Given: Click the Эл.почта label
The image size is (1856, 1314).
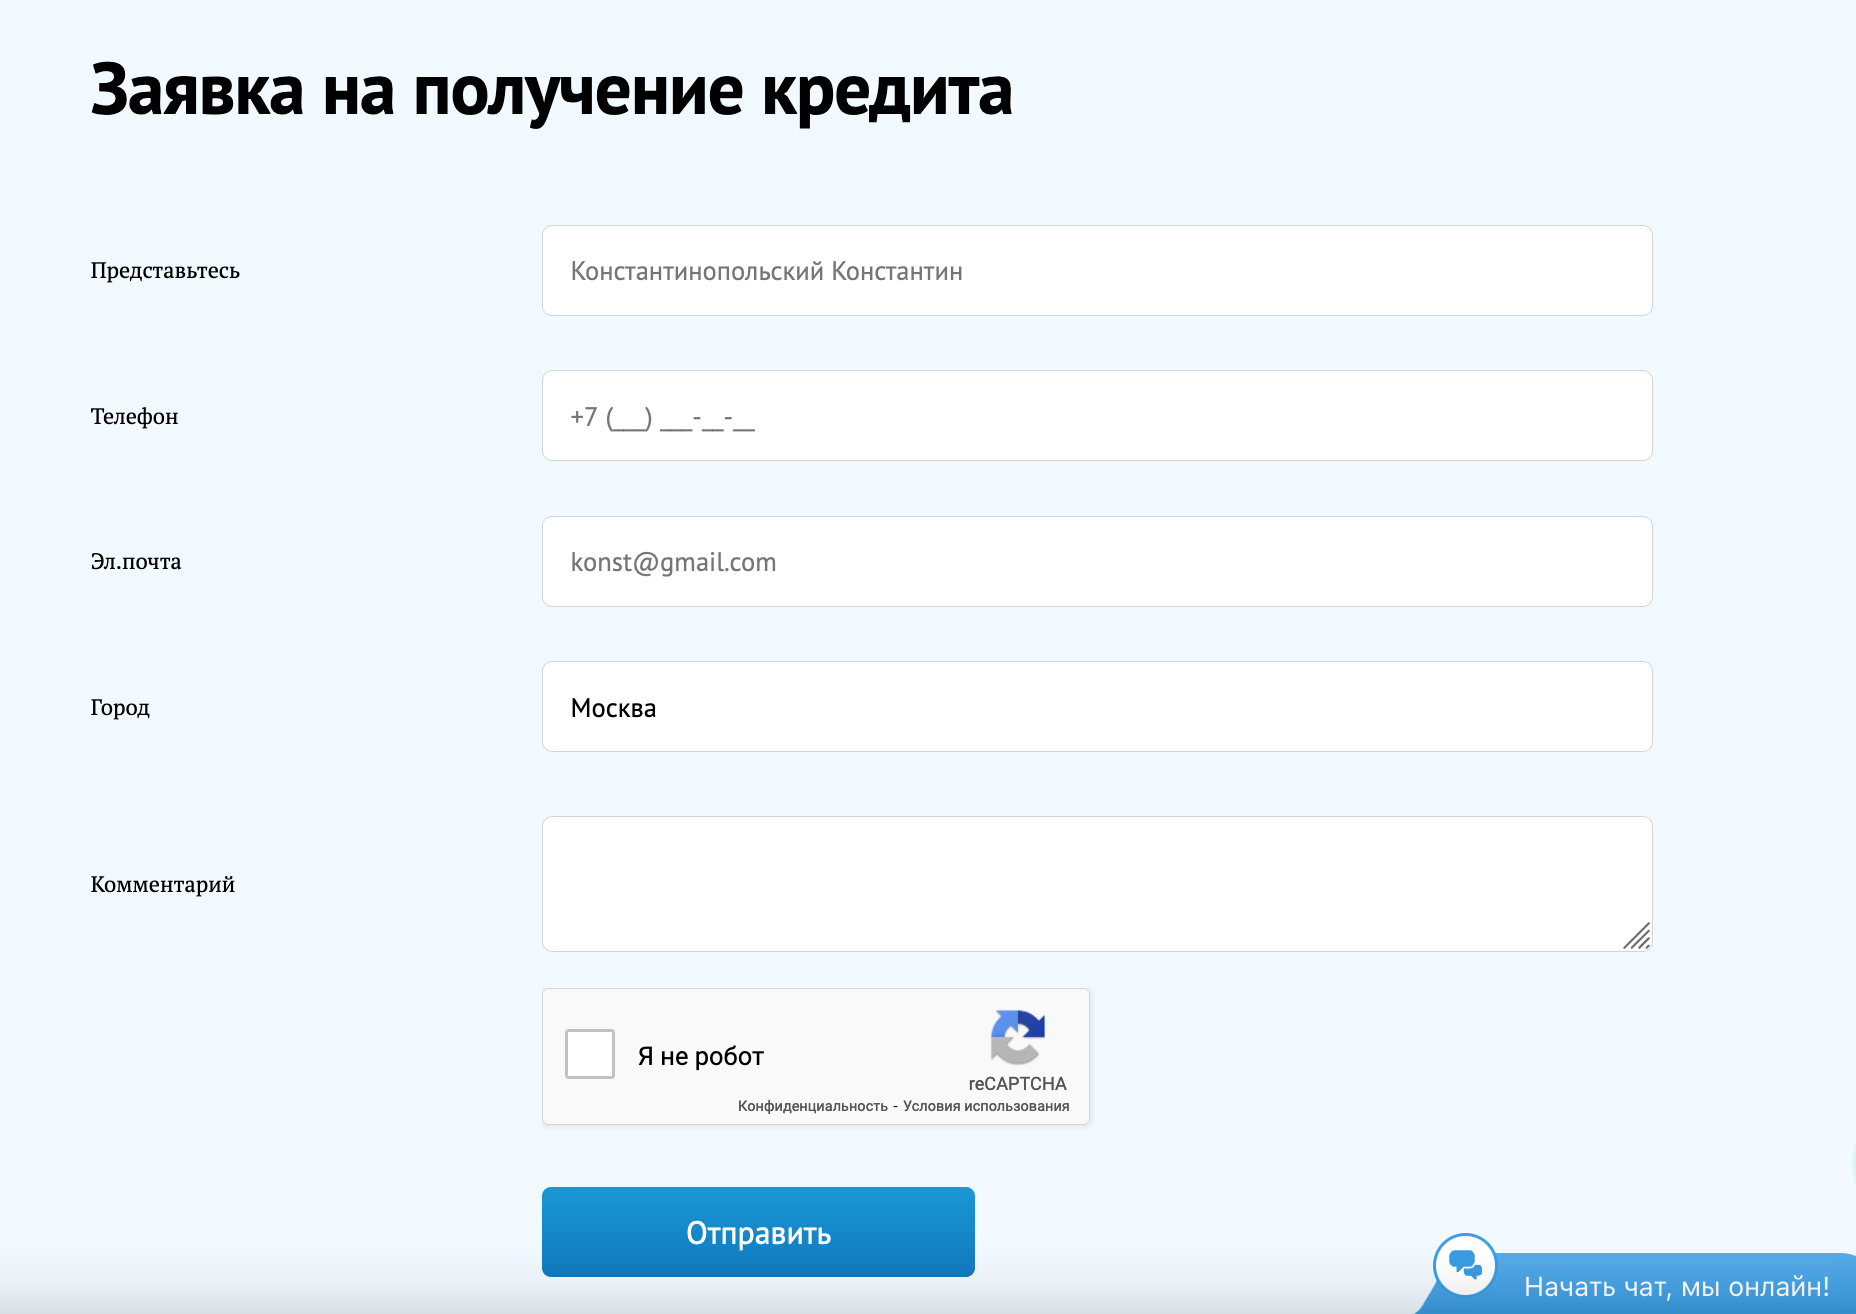Looking at the screenshot, I should 136,562.
